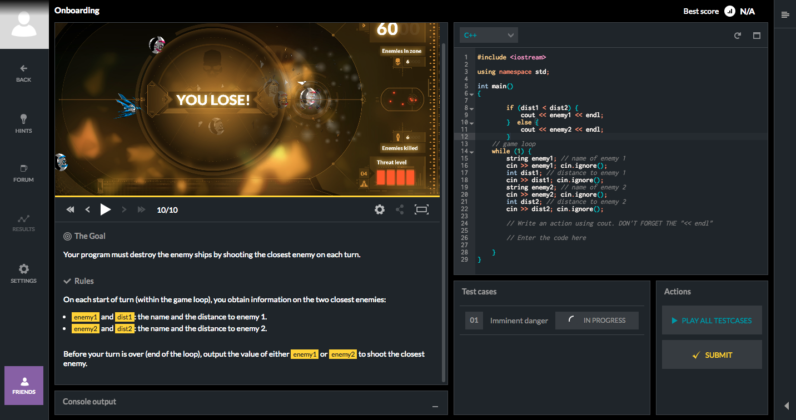Click Play All Testcases button
The image size is (796, 420).
pyautogui.click(x=713, y=320)
